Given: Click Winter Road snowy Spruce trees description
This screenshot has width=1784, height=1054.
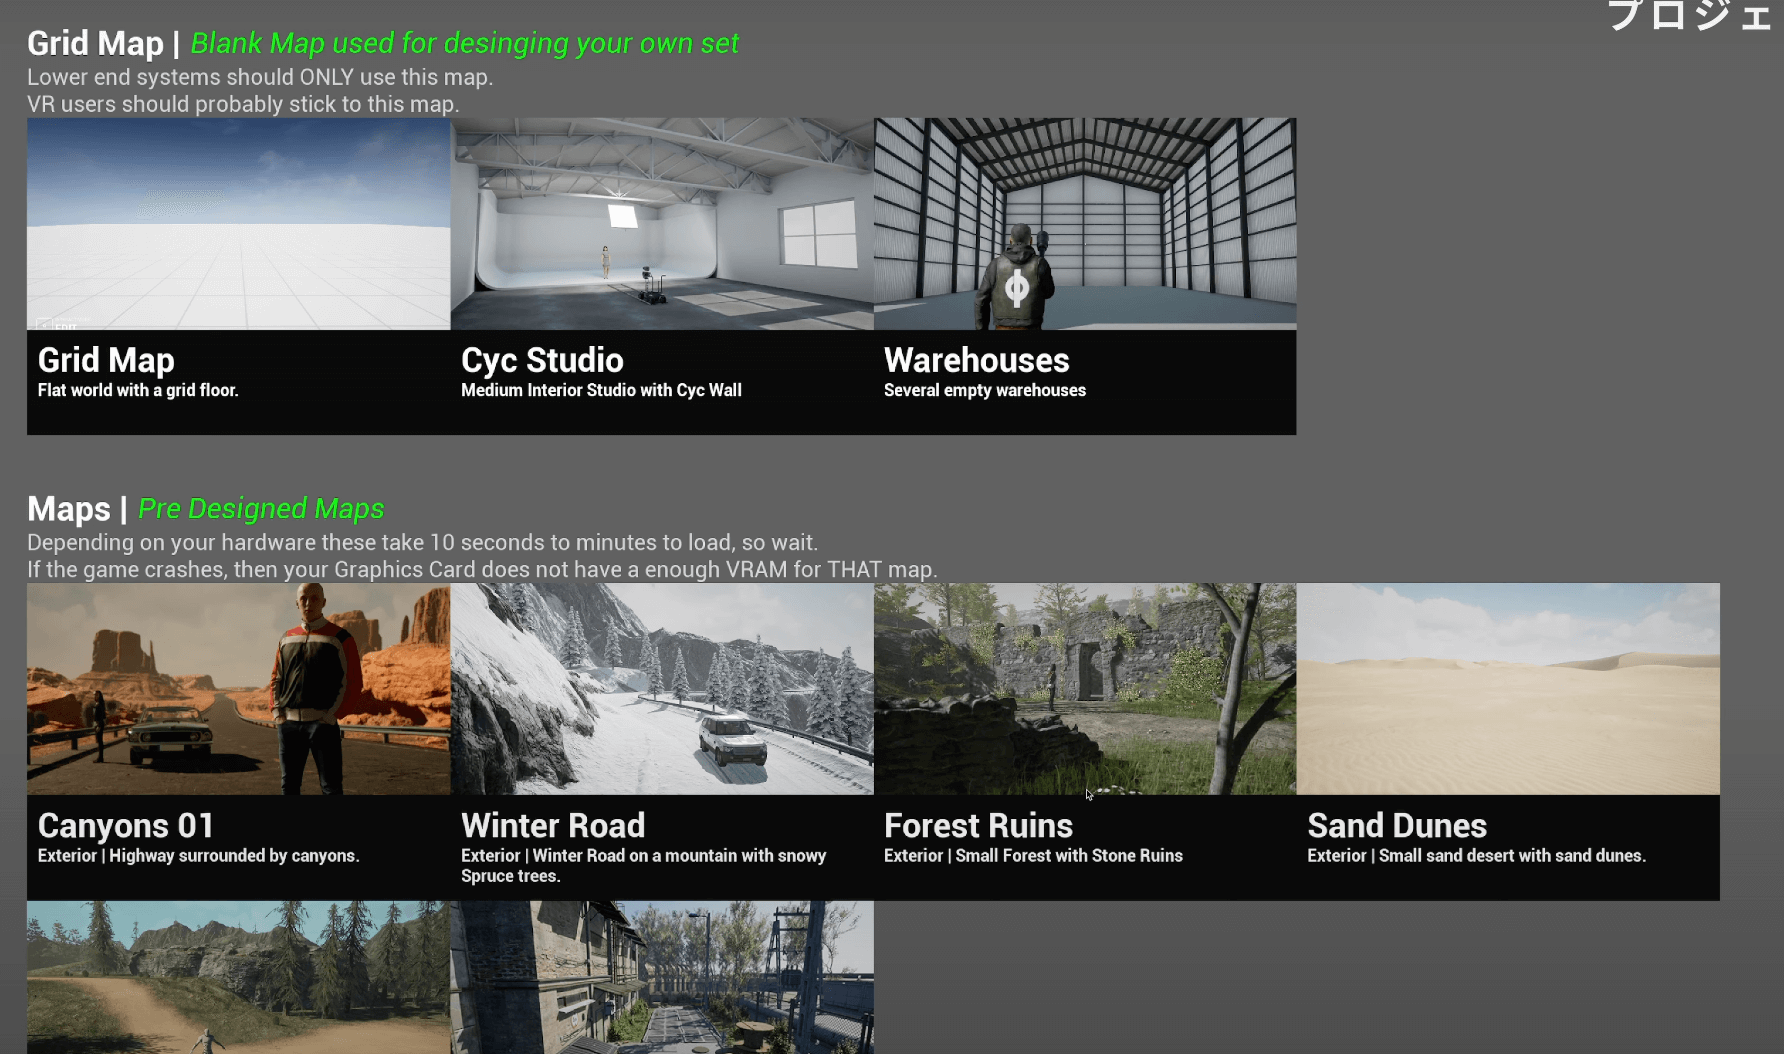Looking at the screenshot, I should [x=644, y=866].
